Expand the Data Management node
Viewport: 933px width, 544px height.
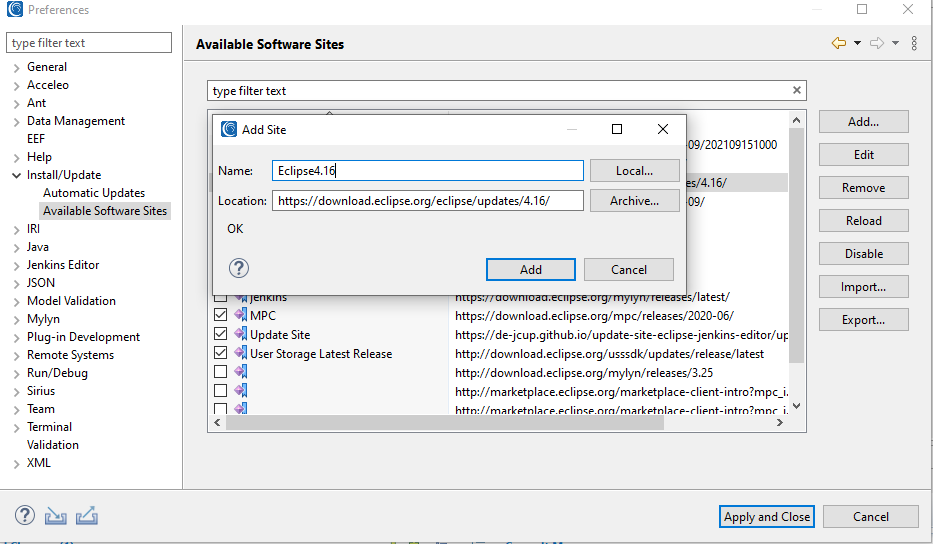pyautogui.click(x=17, y=122)
